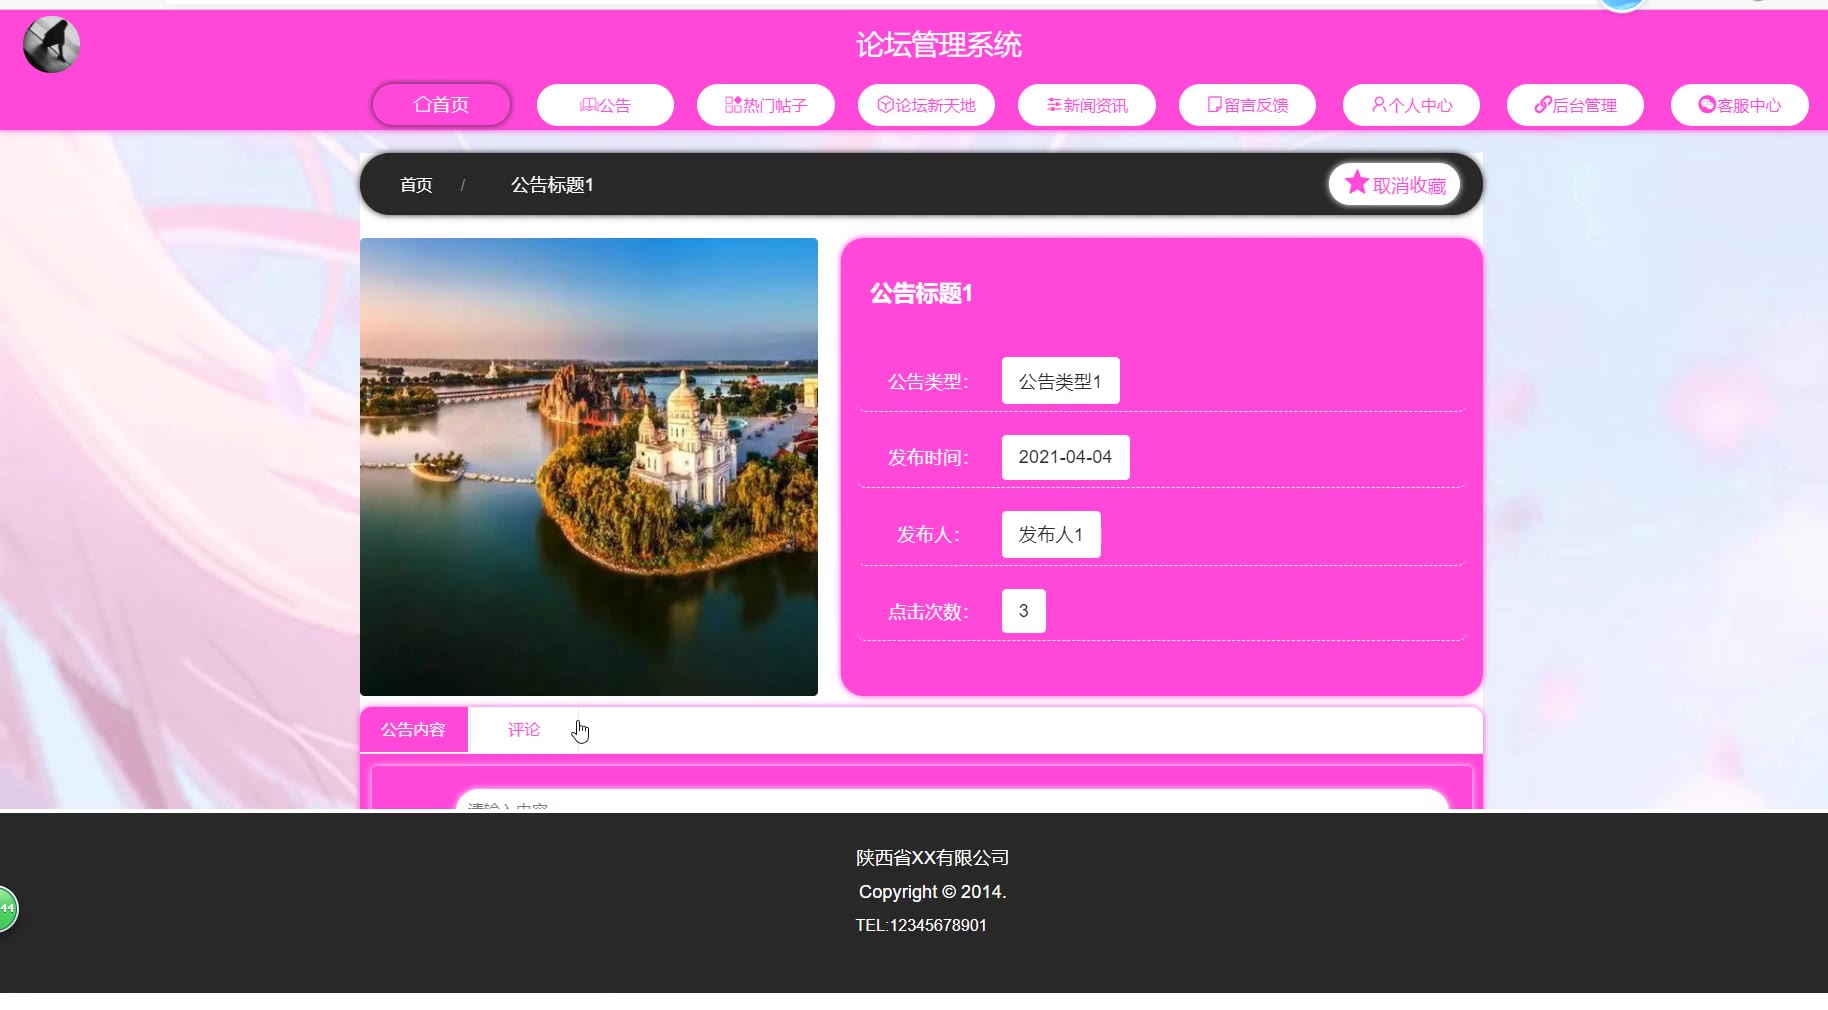This screenshot has width=1828, height=1010.
Task: Click the 论坛管理系统 site title
Action: (939, 45)
